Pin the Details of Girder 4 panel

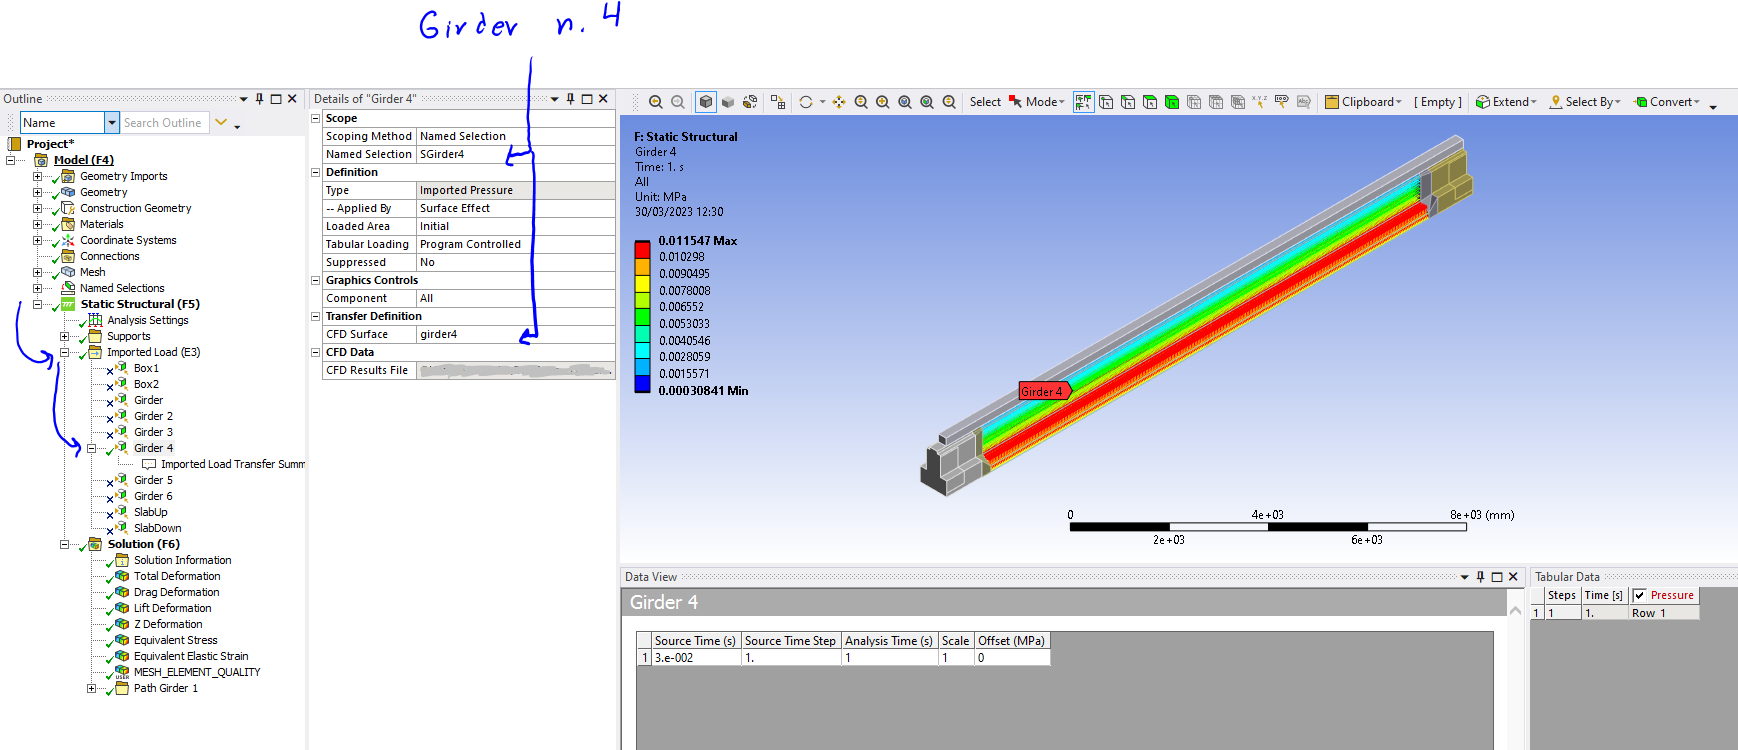(x=571, y=99)
